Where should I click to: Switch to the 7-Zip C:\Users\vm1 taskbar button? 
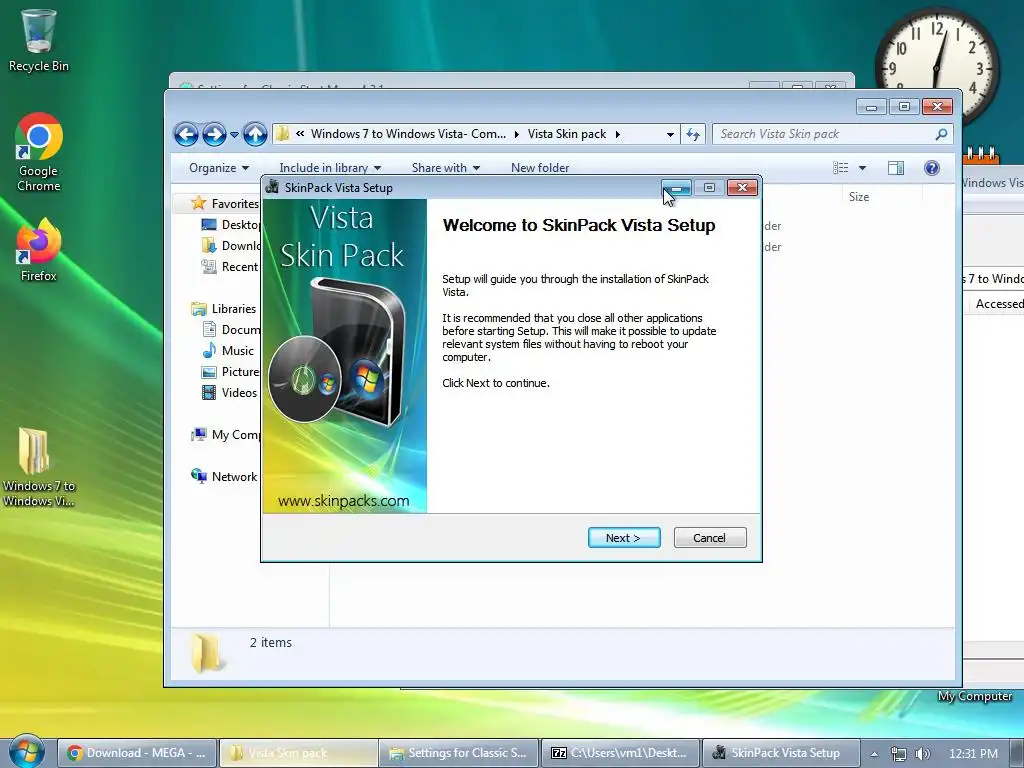pos(620,753)
